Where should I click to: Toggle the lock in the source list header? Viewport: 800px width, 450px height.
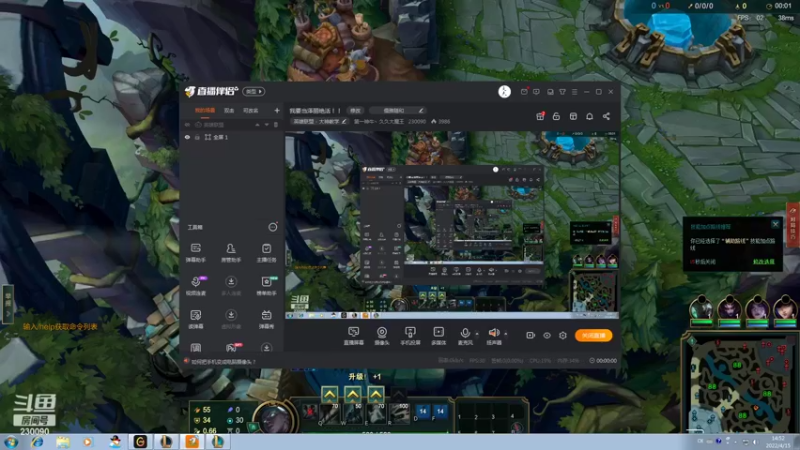198,124
